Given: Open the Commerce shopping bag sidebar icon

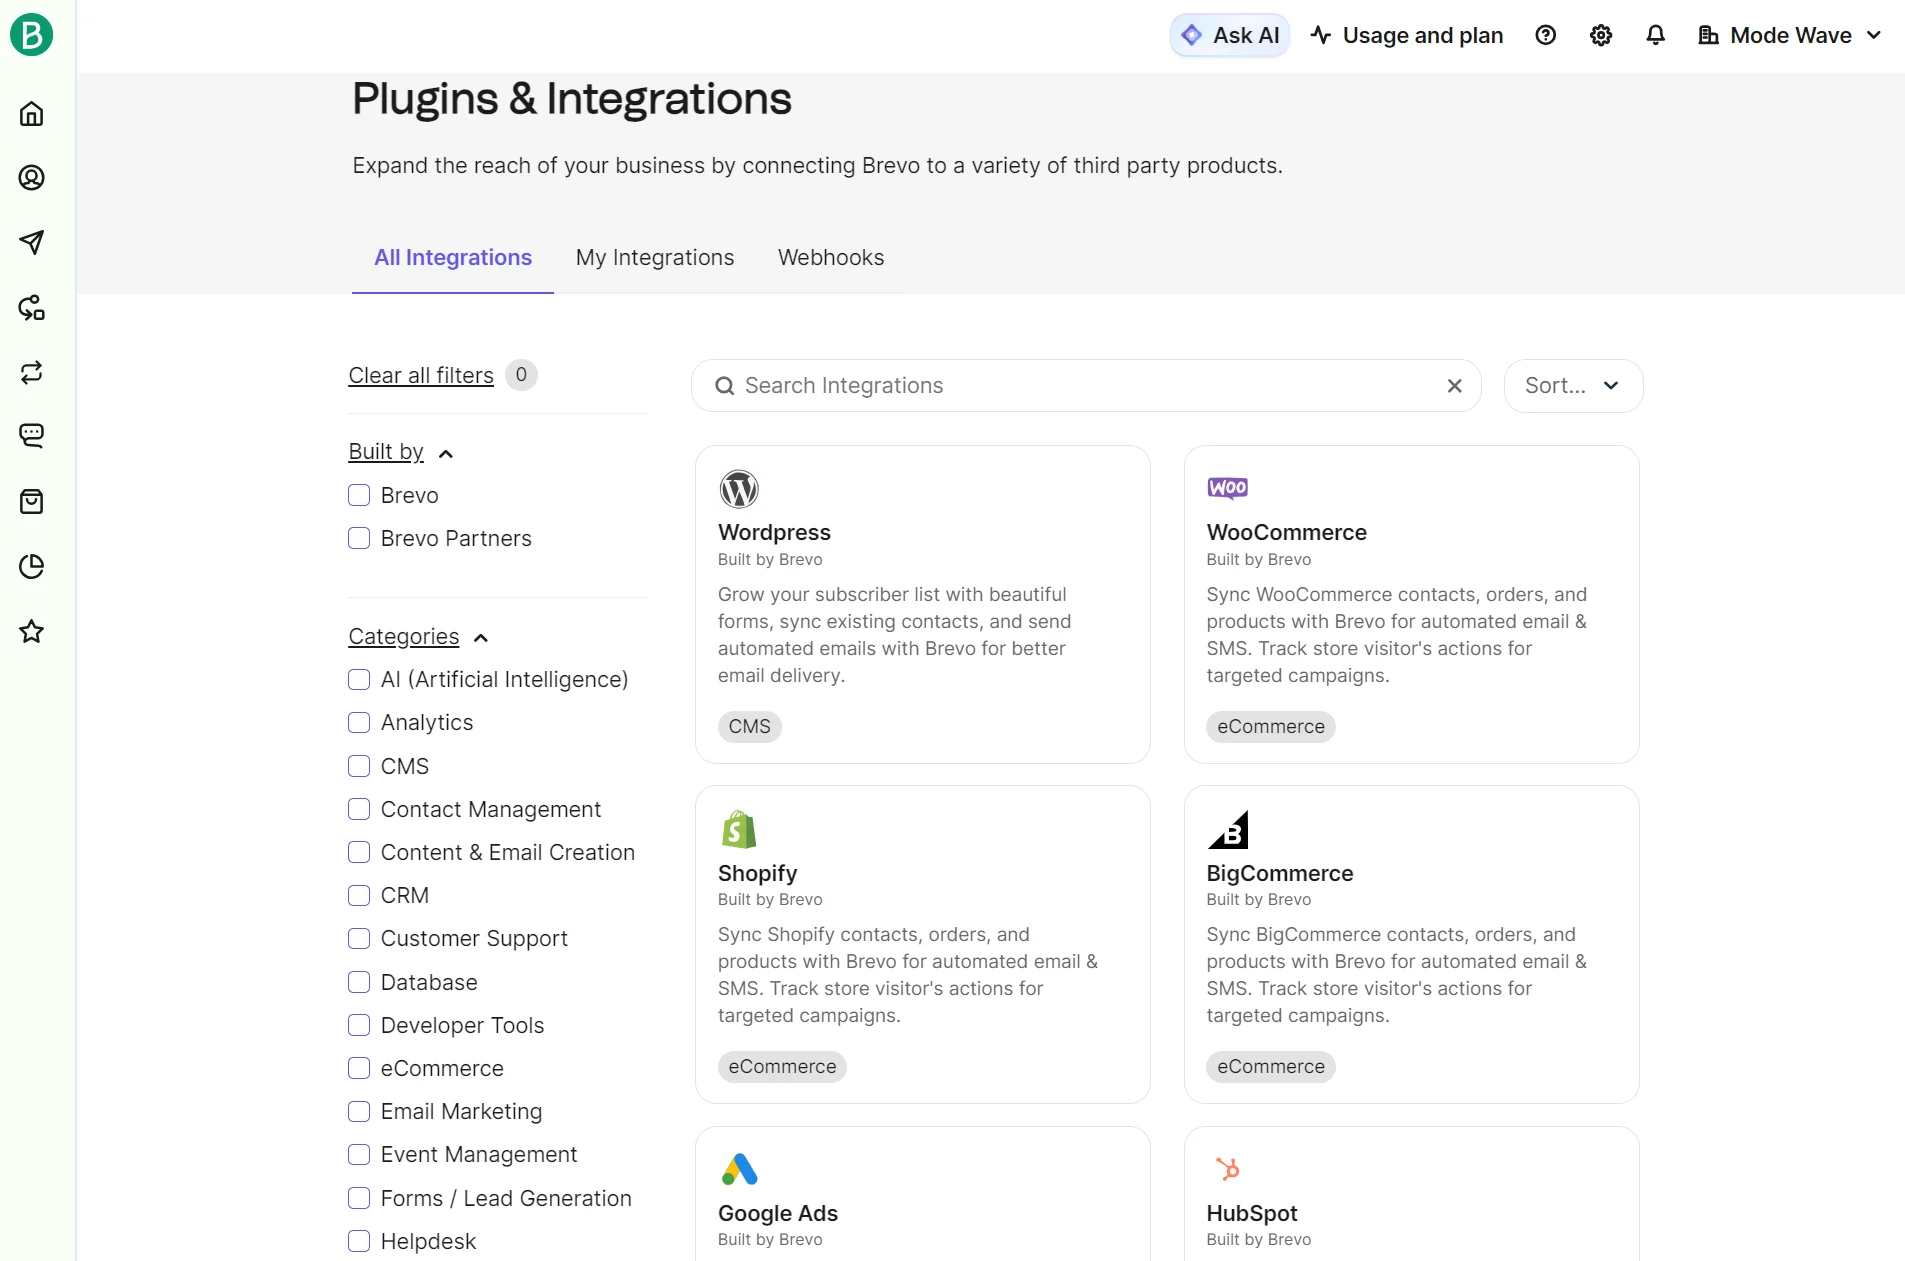Looking at the screenshot, I should (32, 502).
